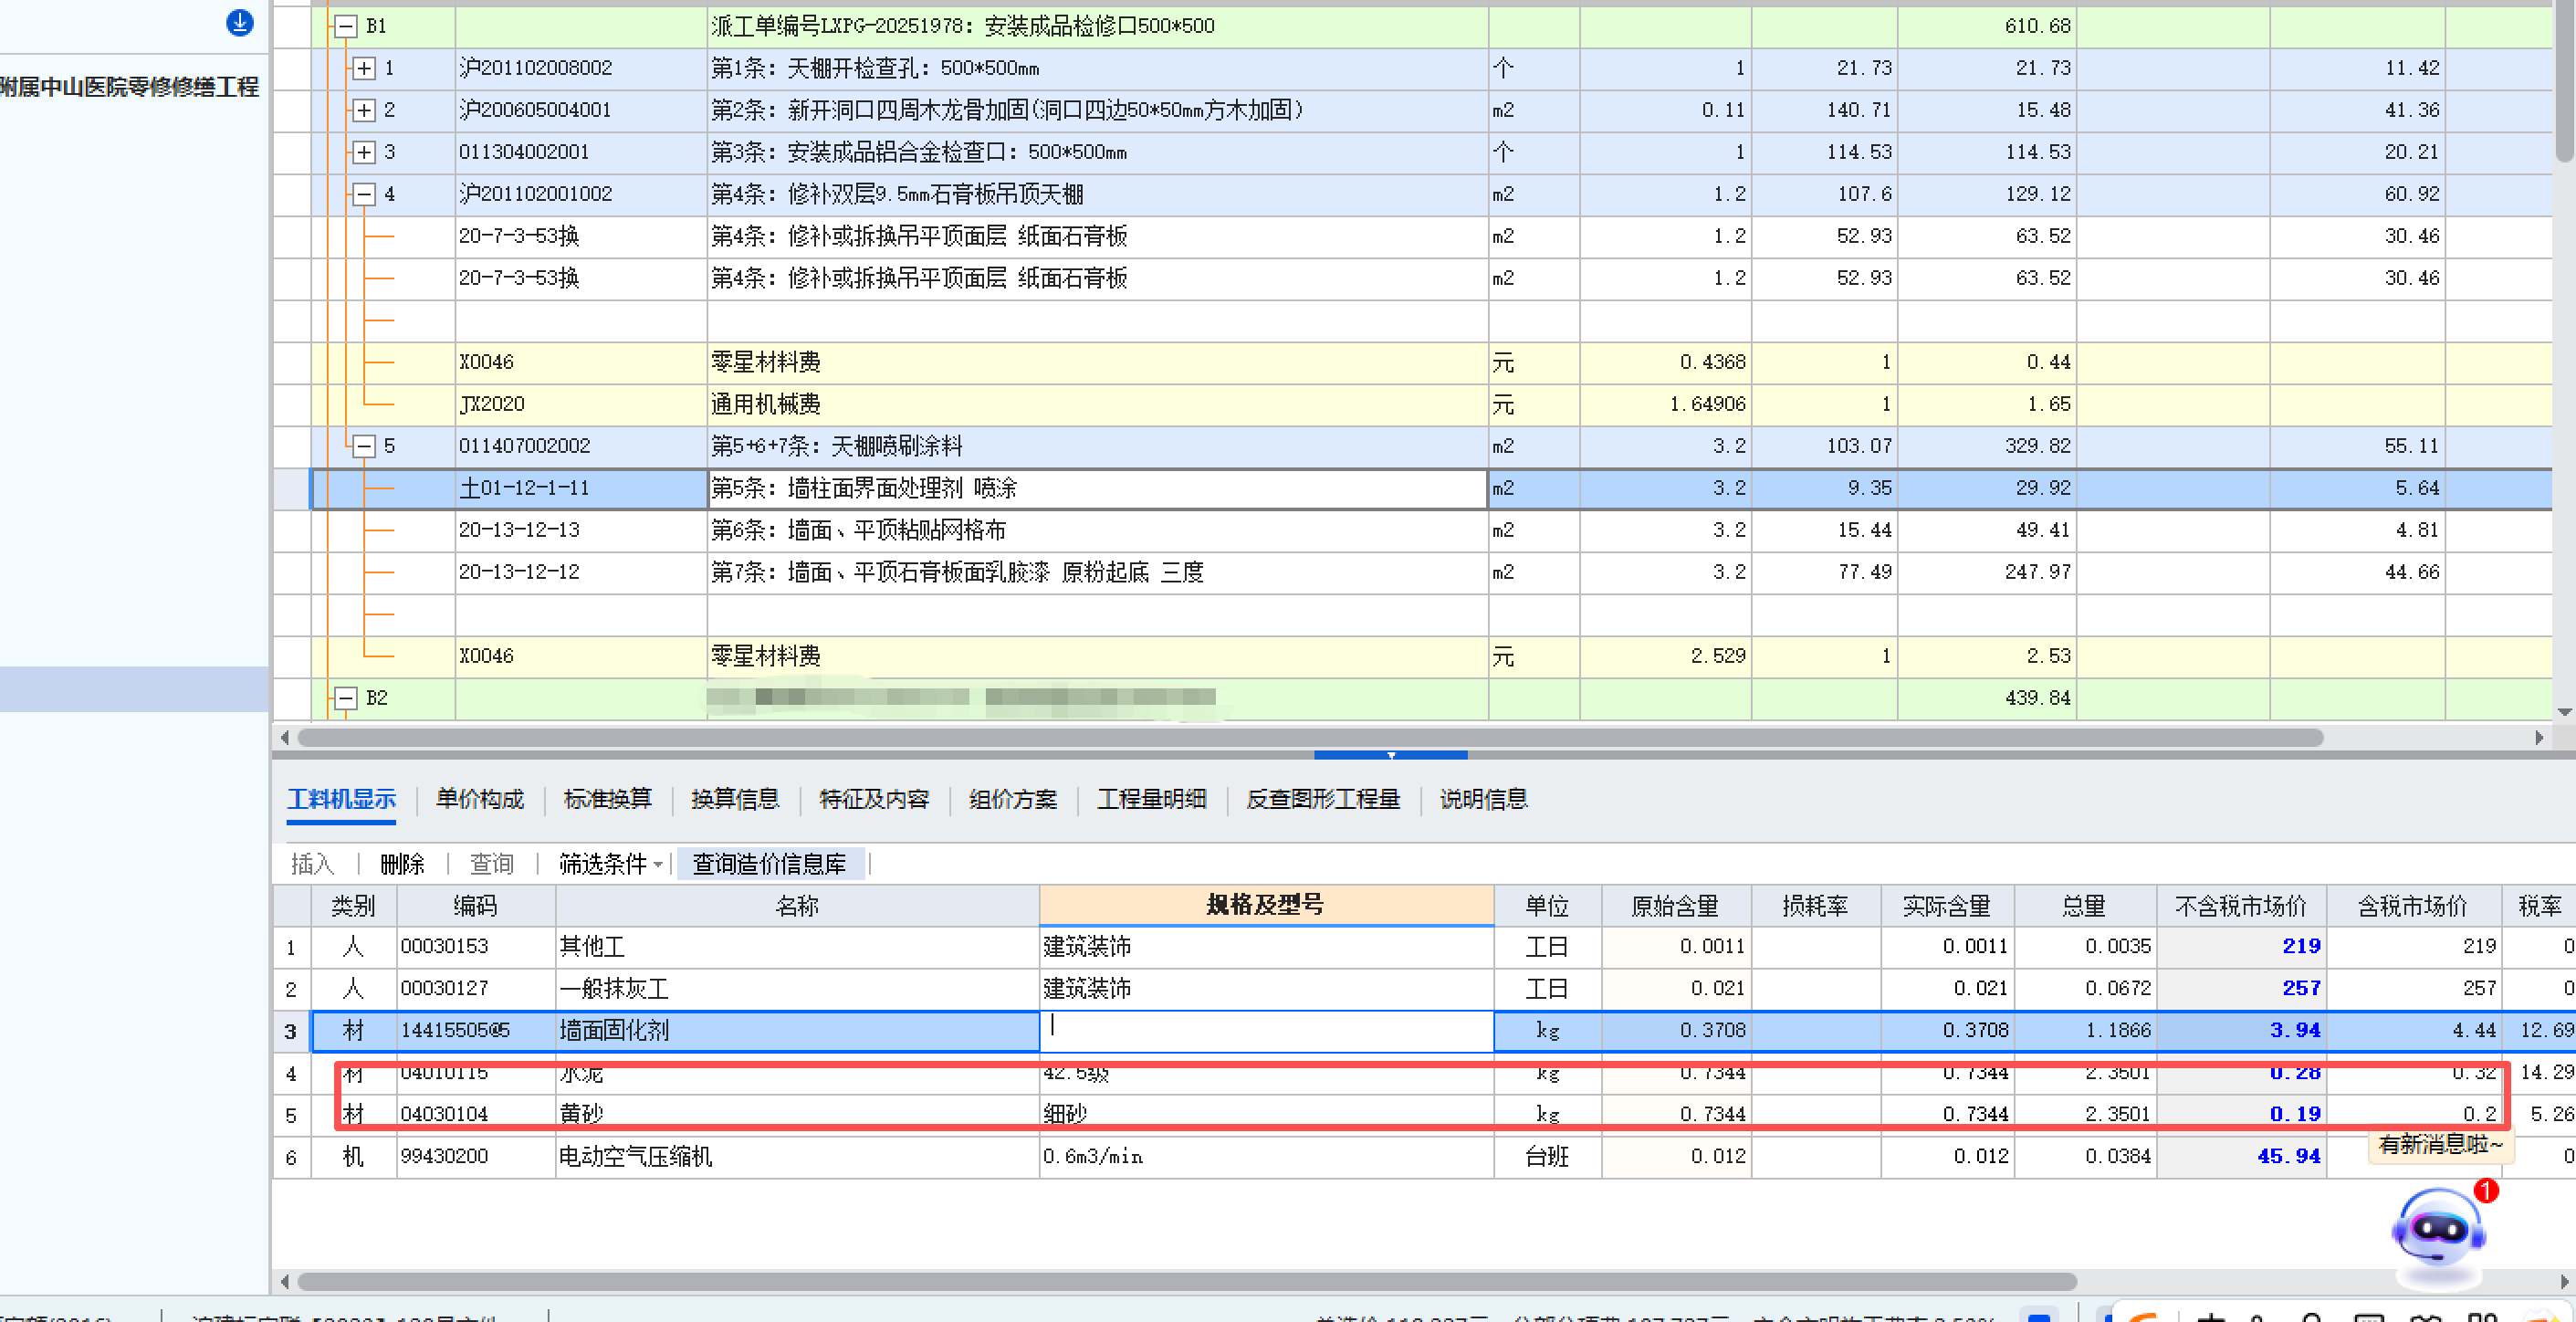
Task: Collapse row 5 天棚喷刷涂料 item
Action: 364,446
